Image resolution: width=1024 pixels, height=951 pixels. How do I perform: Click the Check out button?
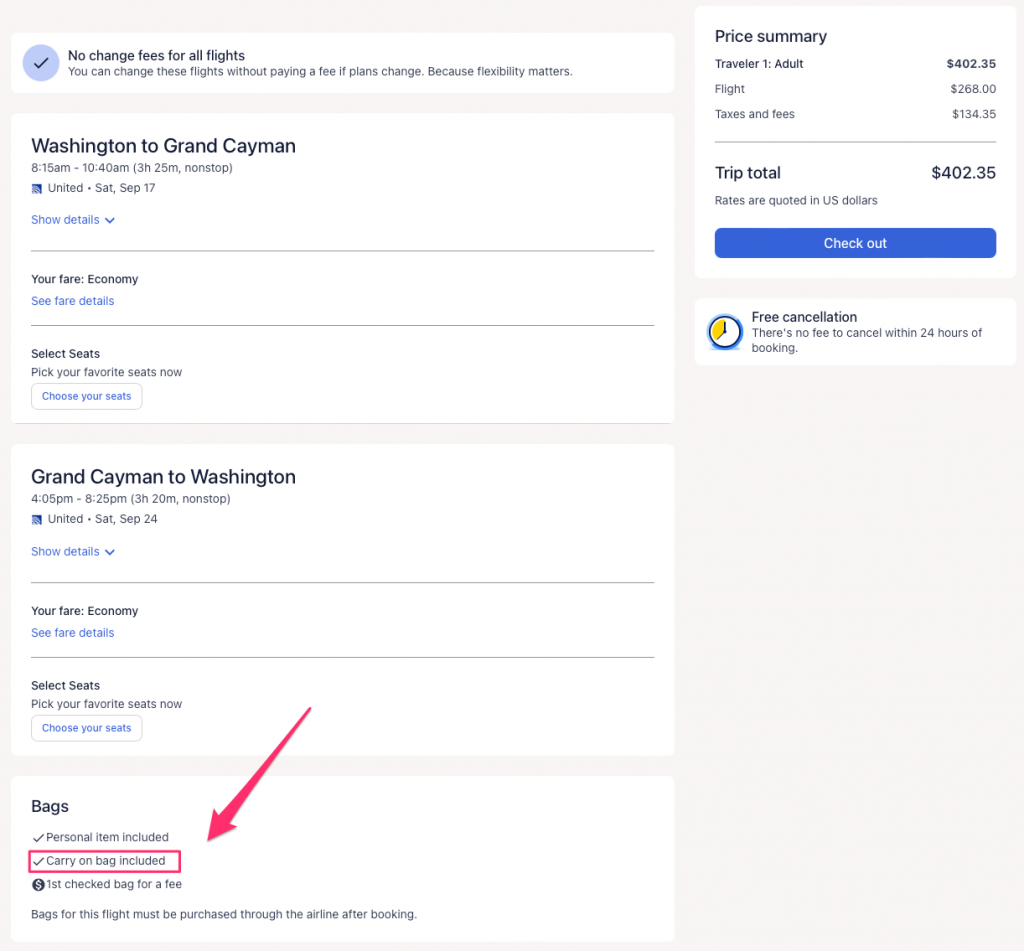coord(855,243)
